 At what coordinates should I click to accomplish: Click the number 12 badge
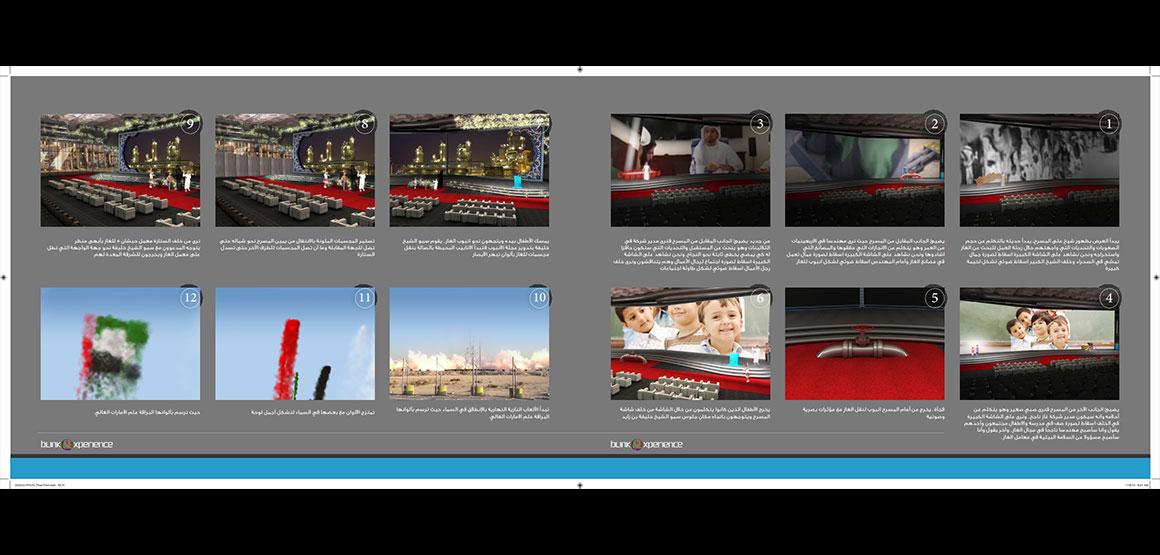pos(190,298)
